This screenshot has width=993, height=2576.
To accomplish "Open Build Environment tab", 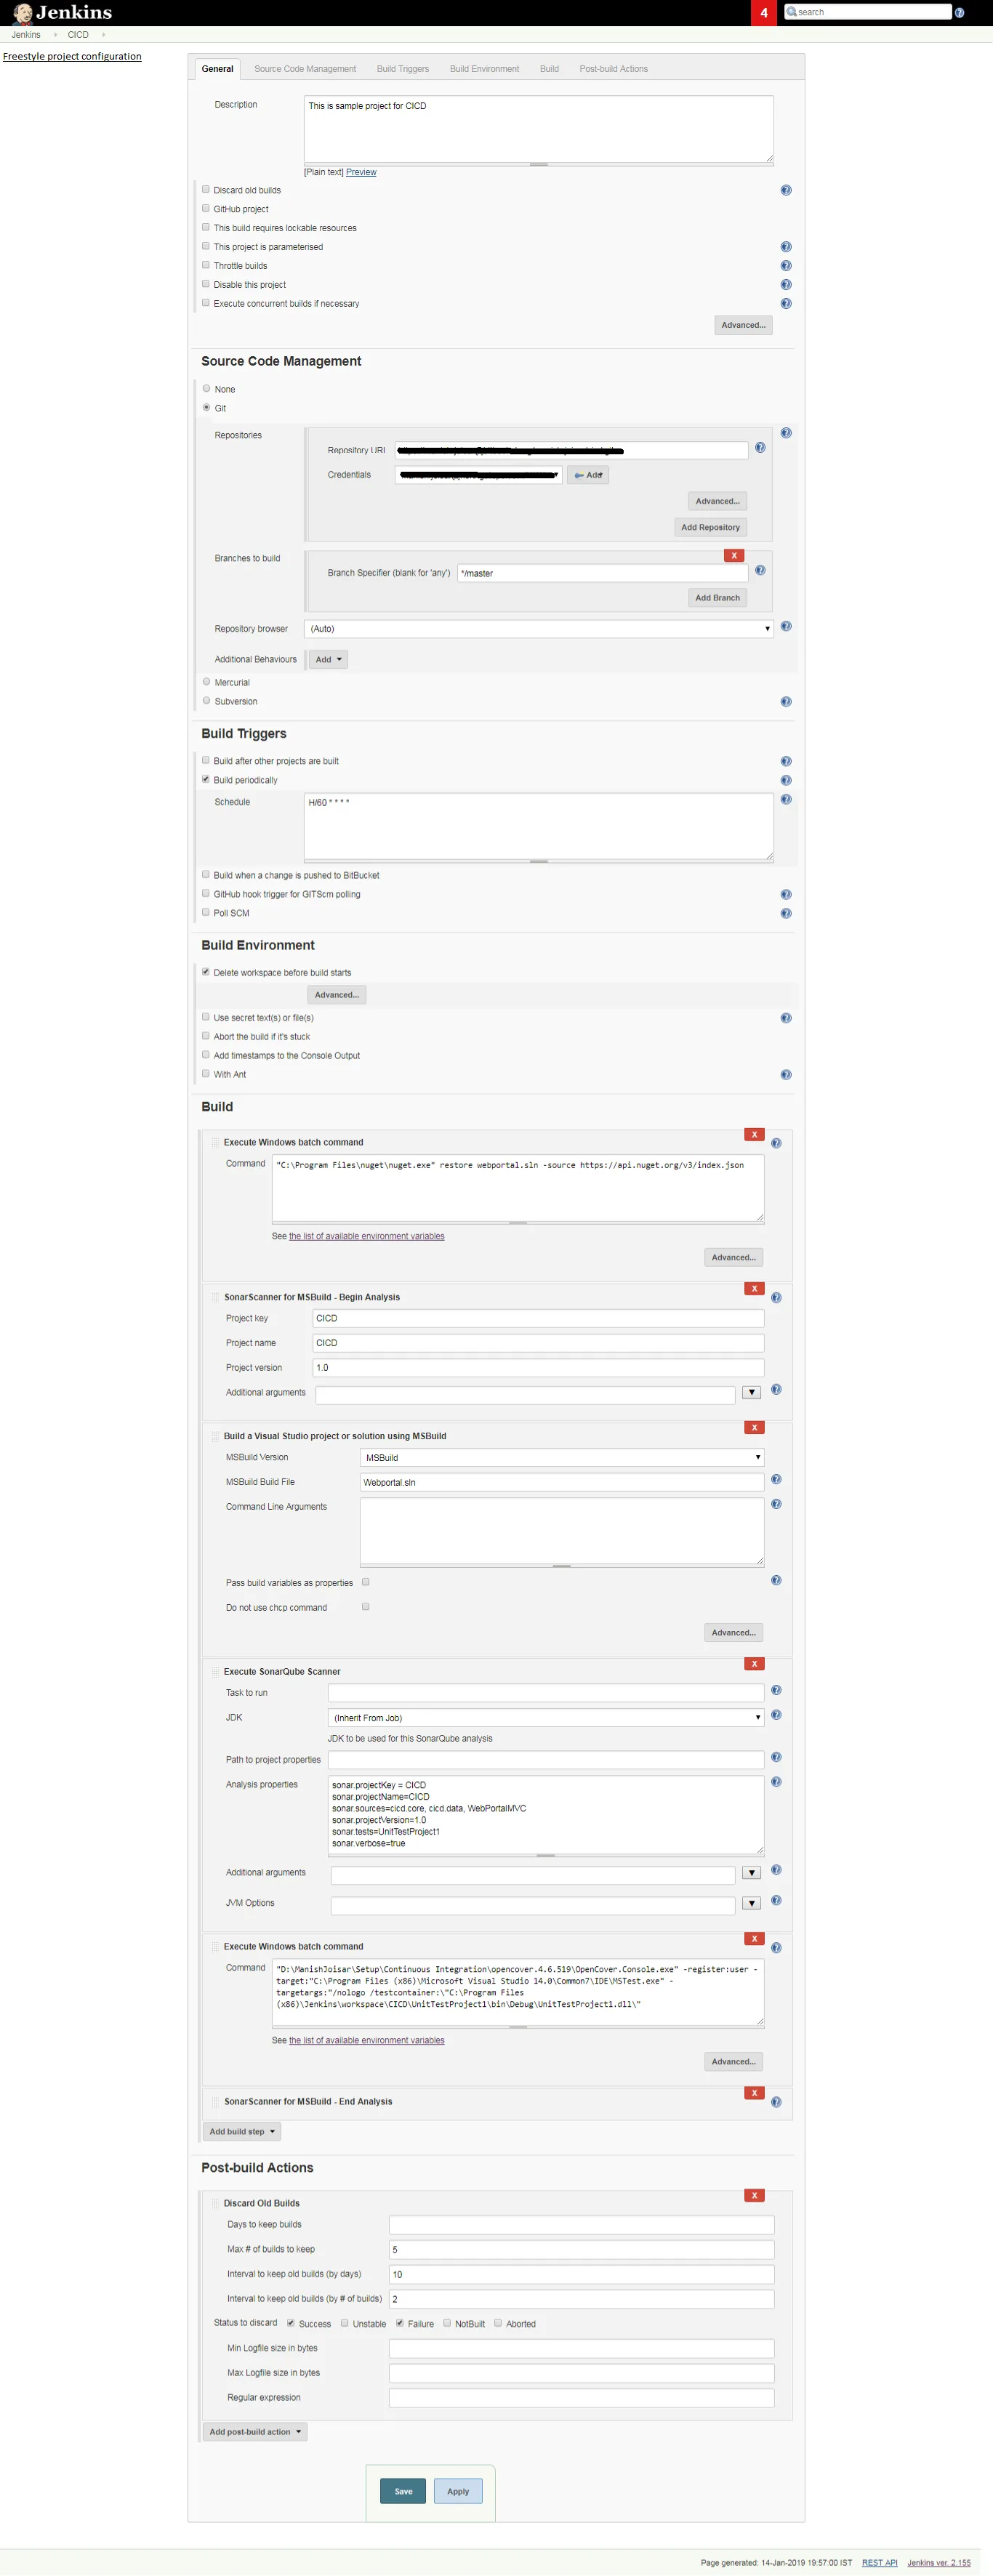I will [484, 69].
